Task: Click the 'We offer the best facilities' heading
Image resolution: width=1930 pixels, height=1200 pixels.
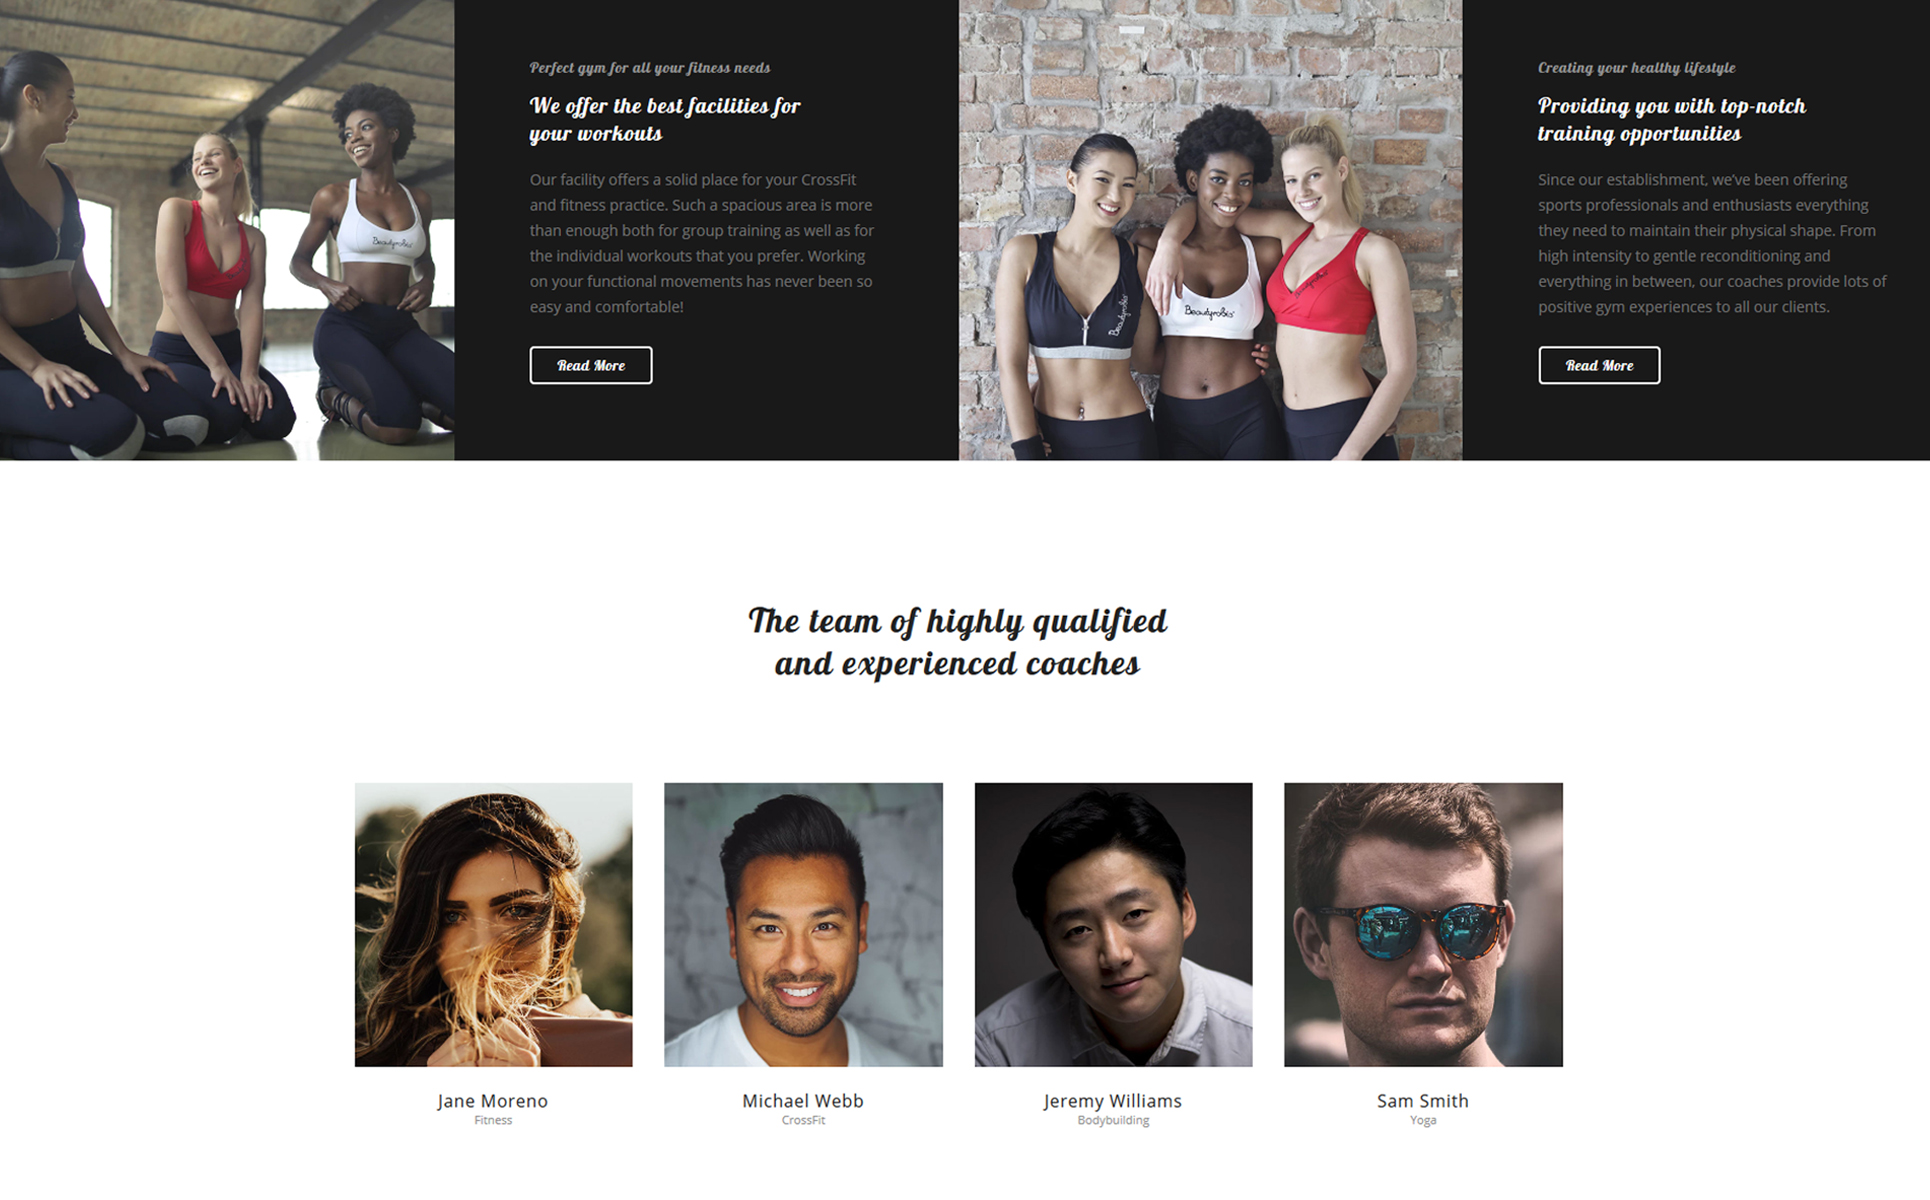Action: [664, 119]
